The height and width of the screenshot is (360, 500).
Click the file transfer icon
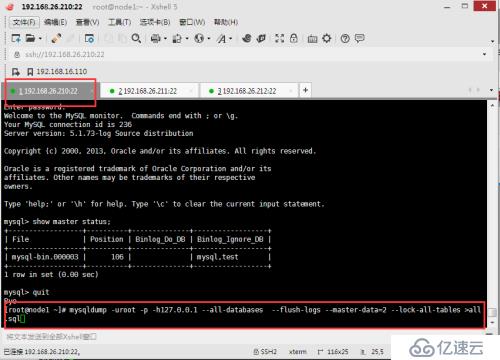(x=177, y=39)
